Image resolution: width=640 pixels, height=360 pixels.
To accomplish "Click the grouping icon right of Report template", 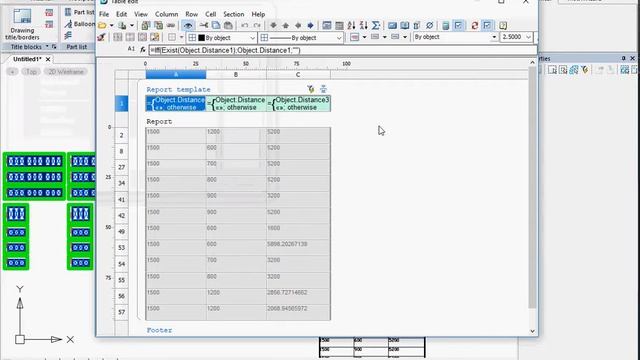I will click(323, 89).
